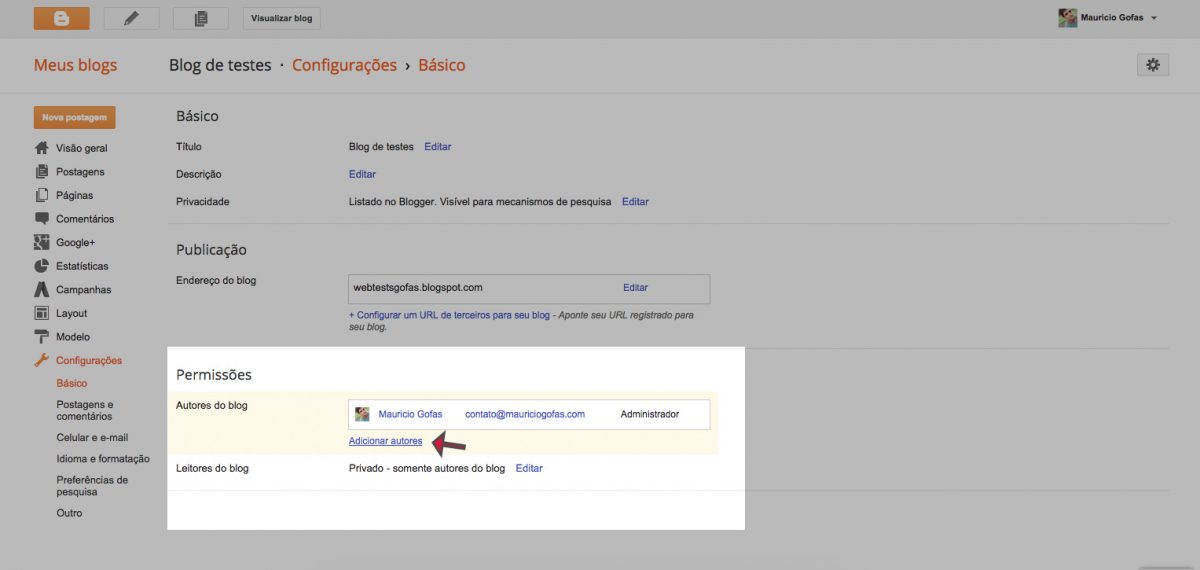Click the Visão geral house icon
Image resolution: width=1200 pixels, height=570 pixels.
point(42,148)
